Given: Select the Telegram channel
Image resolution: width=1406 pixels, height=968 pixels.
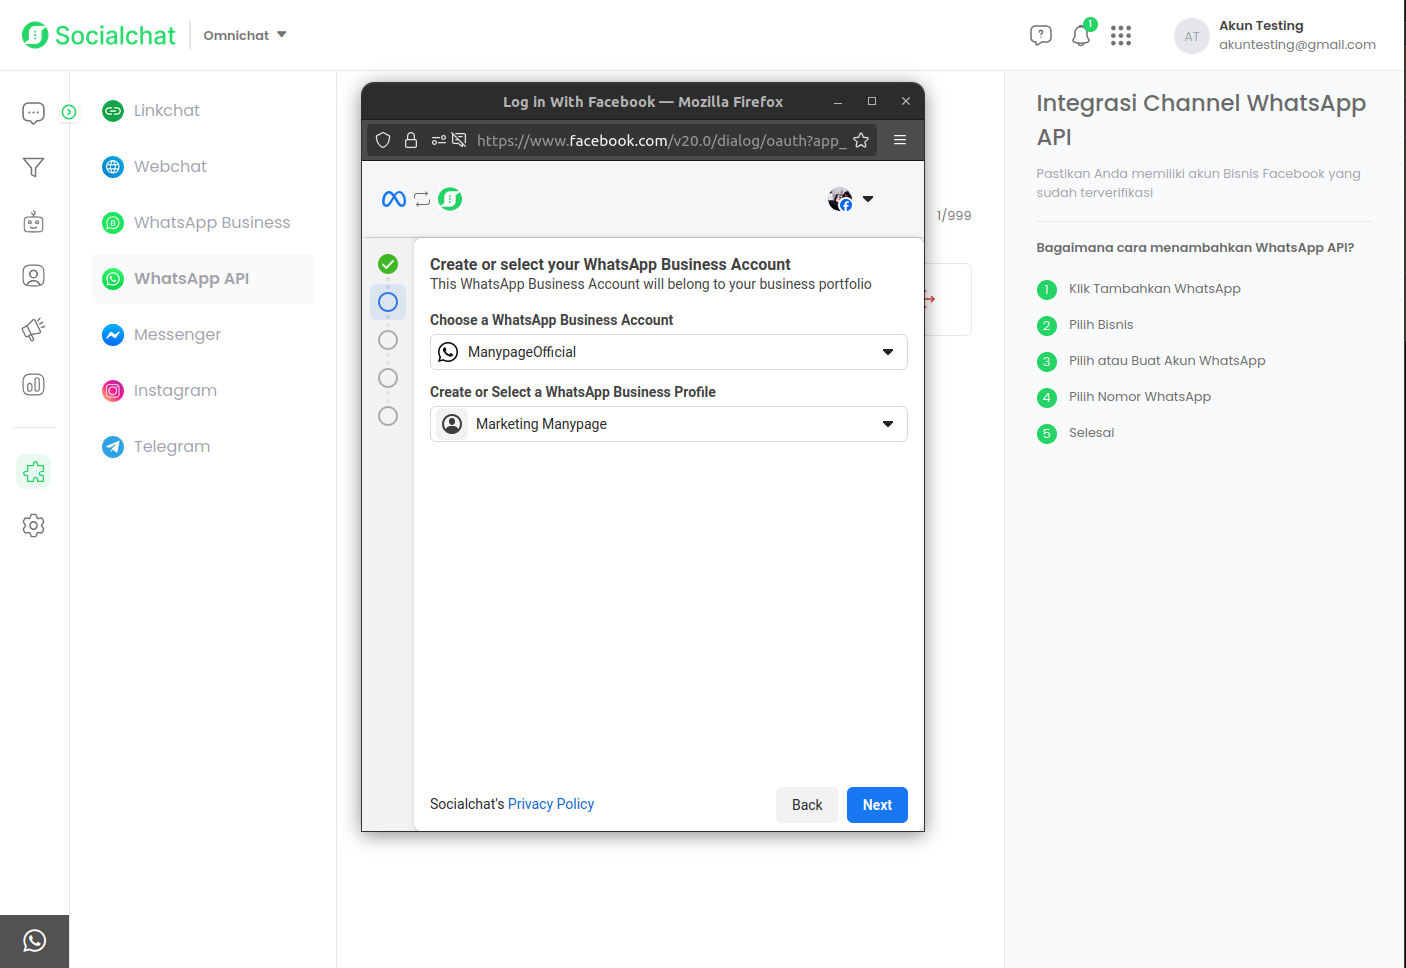Looking at the screenshot, I should coord(171,446).
